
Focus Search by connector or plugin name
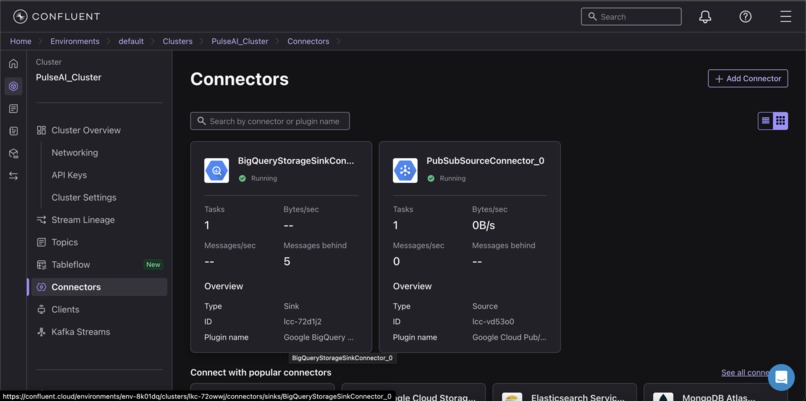click(270, 121)
